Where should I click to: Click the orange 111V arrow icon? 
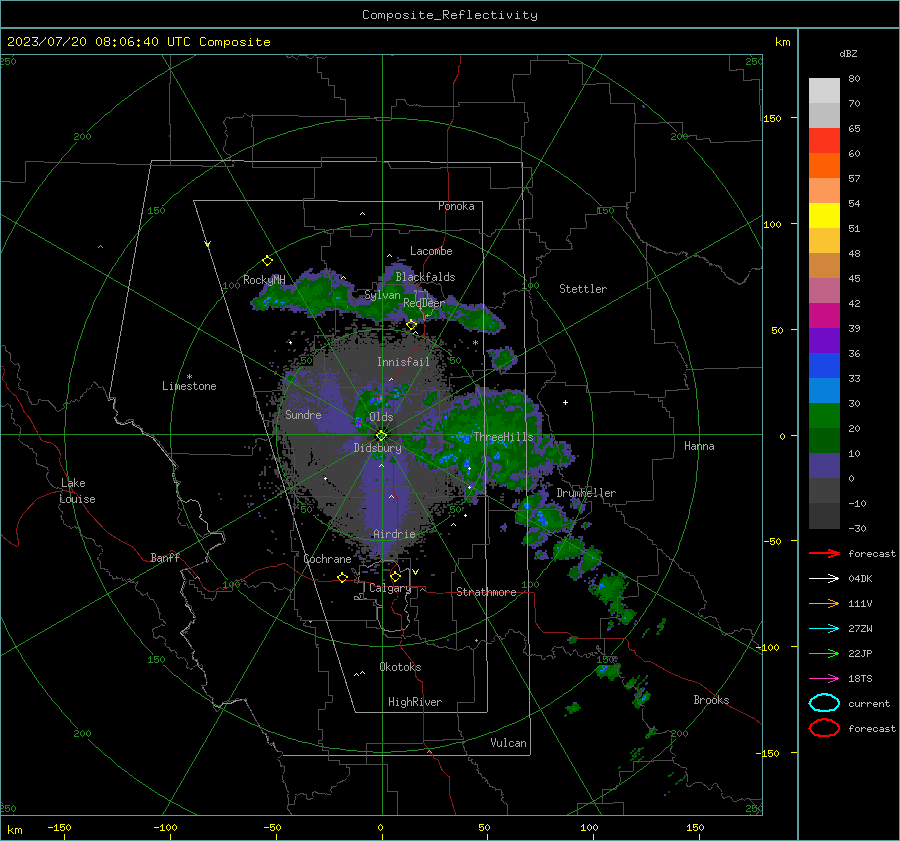click(x=824, y=603)
